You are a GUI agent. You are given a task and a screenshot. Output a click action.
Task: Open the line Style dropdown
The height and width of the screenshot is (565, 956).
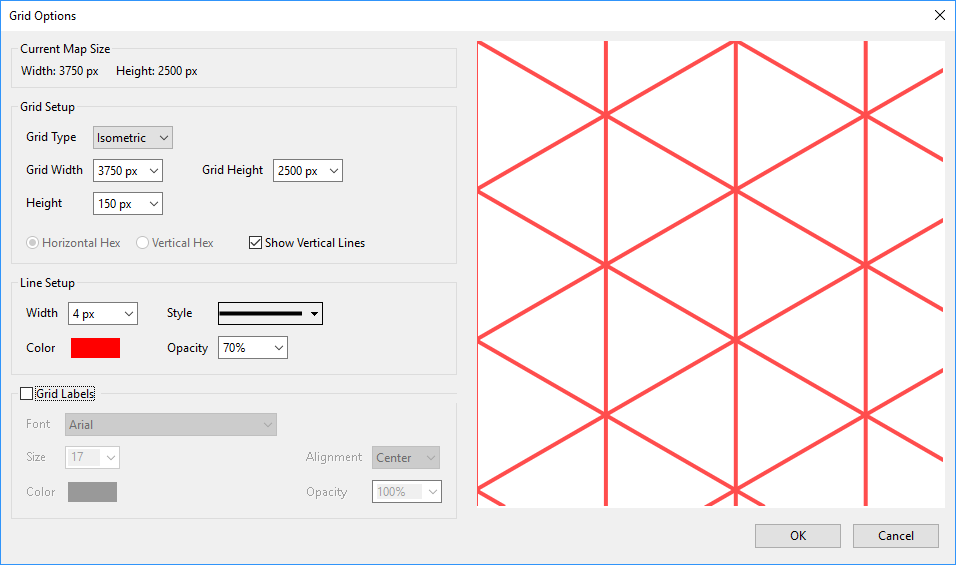coord(270,314)
